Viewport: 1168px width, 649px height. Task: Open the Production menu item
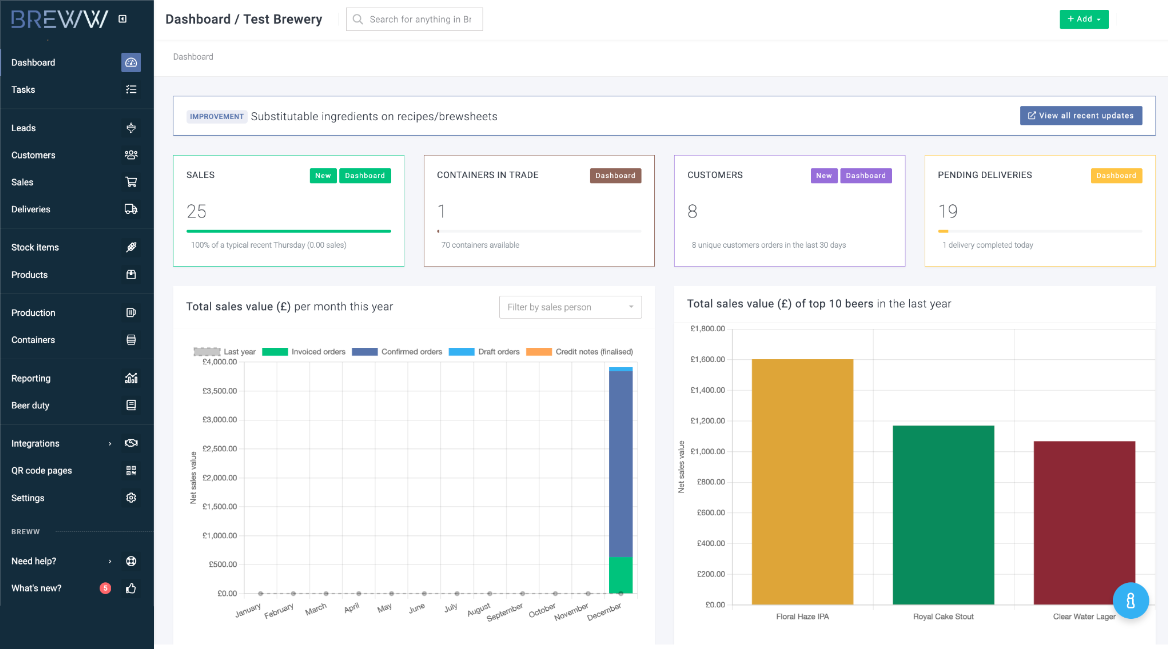34,313
